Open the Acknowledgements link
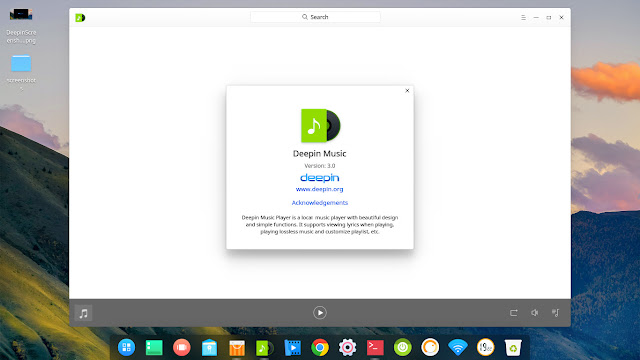640x360 pixels. click(320, 202)
